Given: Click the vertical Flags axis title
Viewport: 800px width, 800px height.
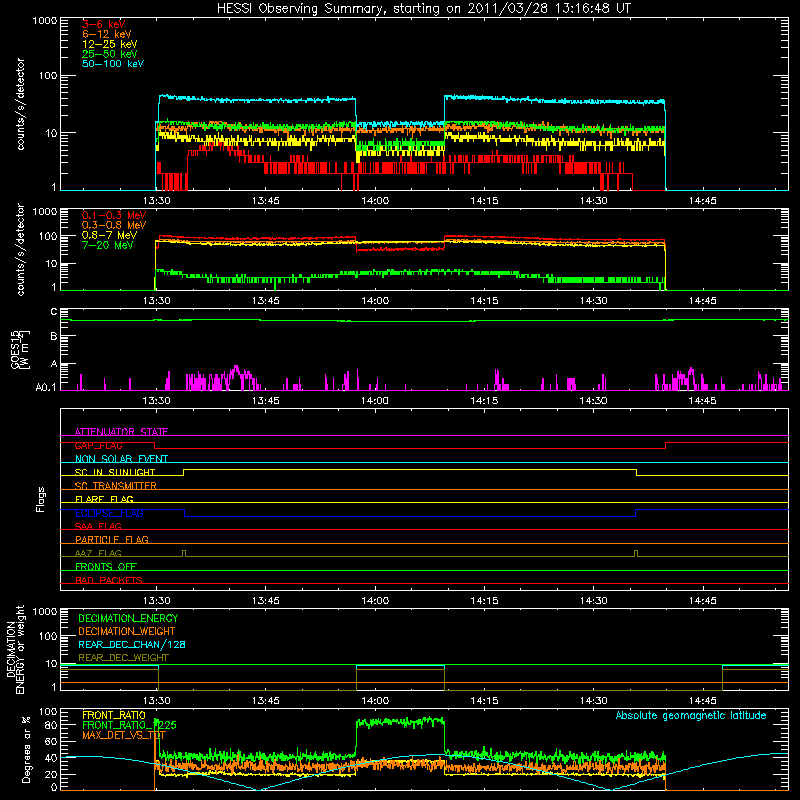Looking at the screenshot, I should [x=41, y=499].
